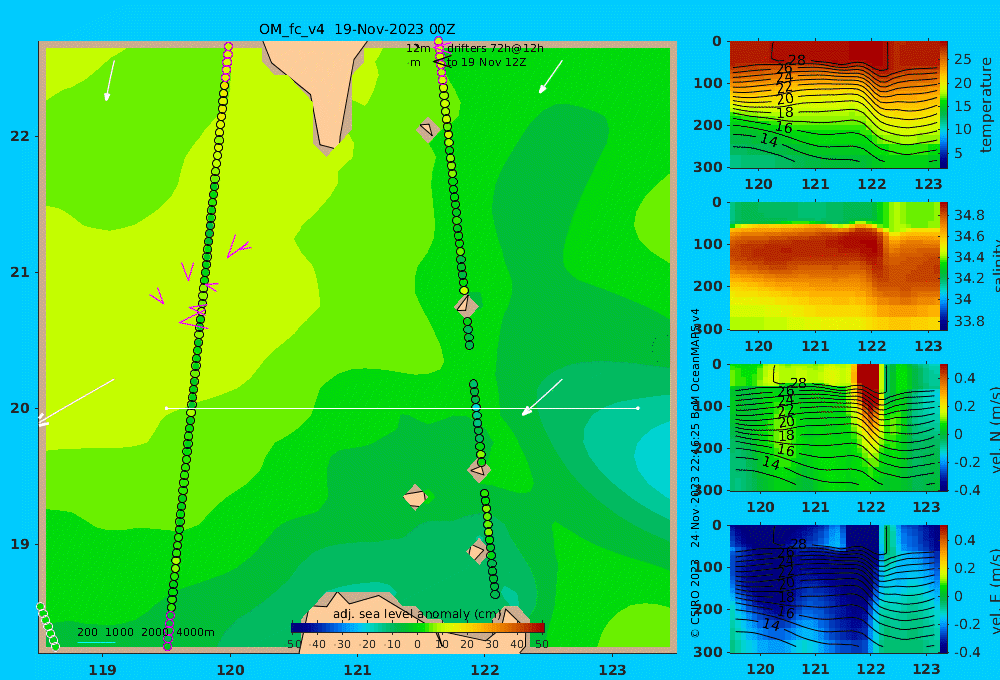Viewport: 1000px width, 680px height.
Task: Click the 0.4 tick on vel. N colorbar
Action: [965, 378]
